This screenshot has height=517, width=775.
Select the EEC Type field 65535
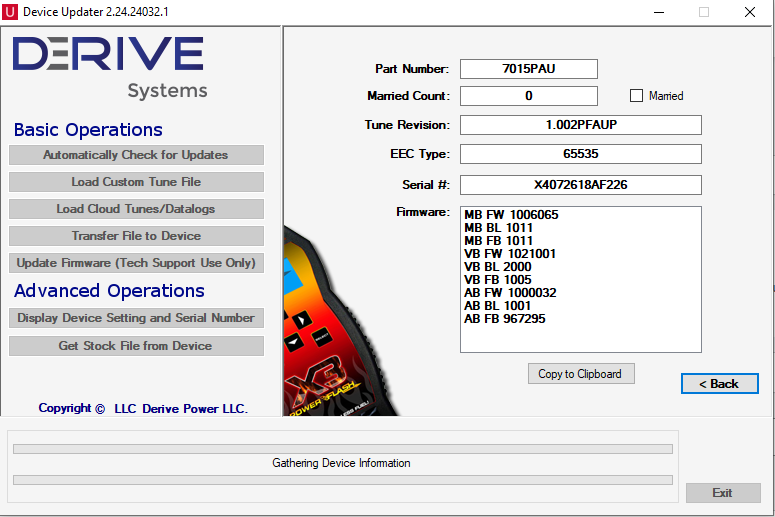580,154
